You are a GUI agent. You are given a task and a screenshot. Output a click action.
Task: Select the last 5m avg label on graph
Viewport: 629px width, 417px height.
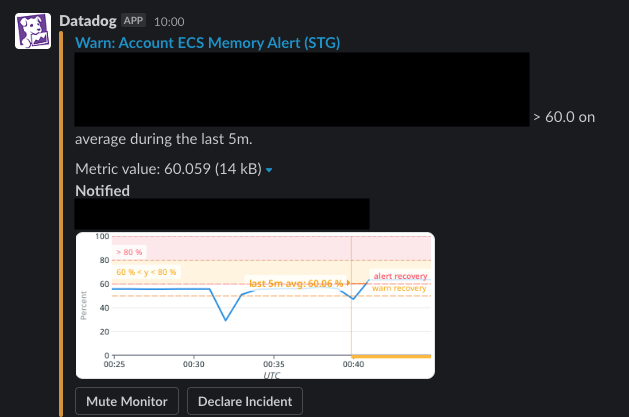click(296, 283)
